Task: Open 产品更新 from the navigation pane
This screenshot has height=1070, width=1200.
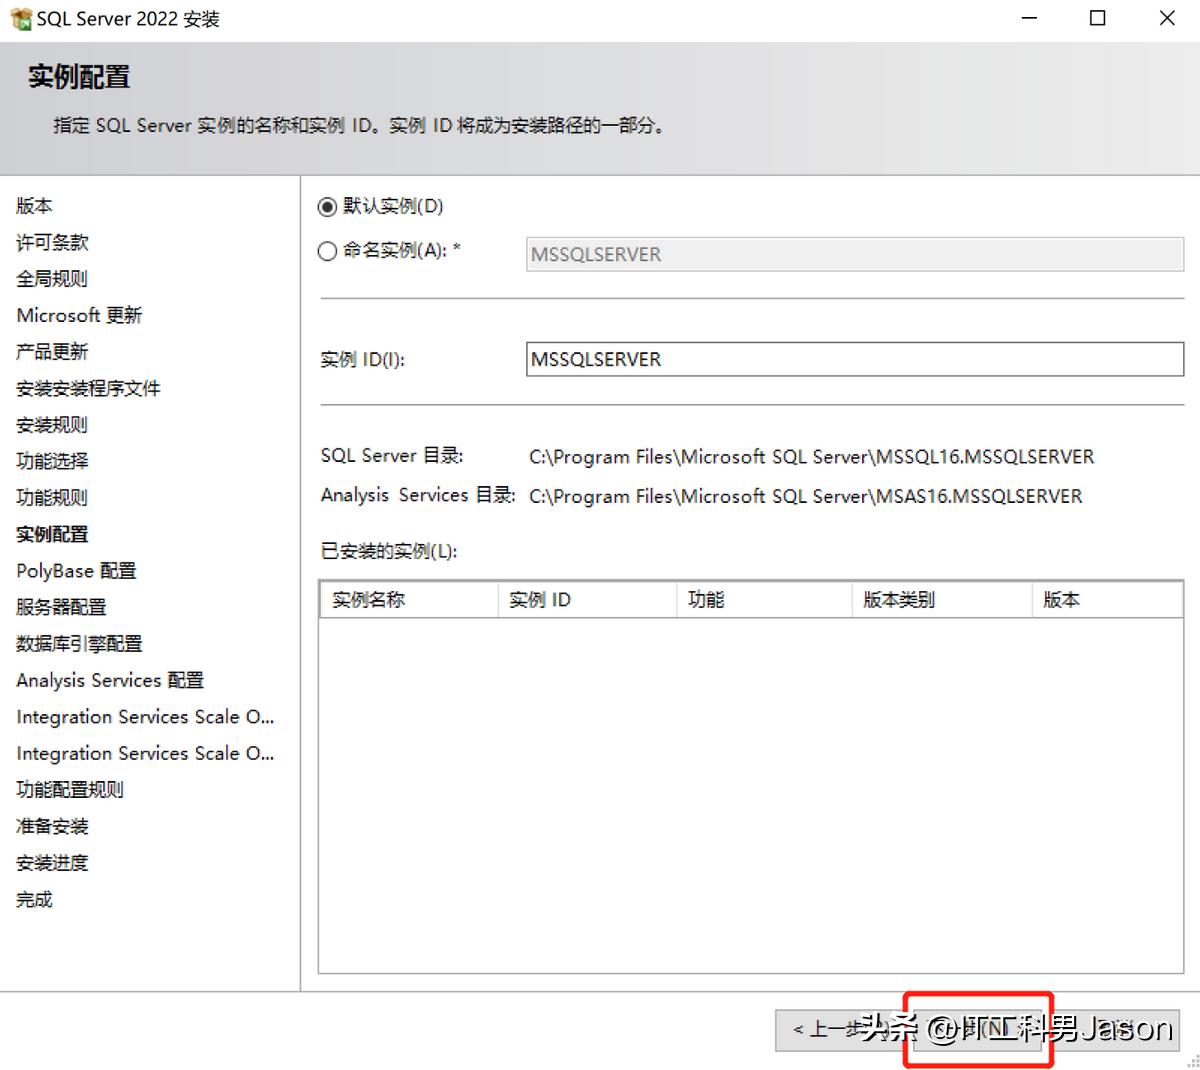Action: point(52,352)
